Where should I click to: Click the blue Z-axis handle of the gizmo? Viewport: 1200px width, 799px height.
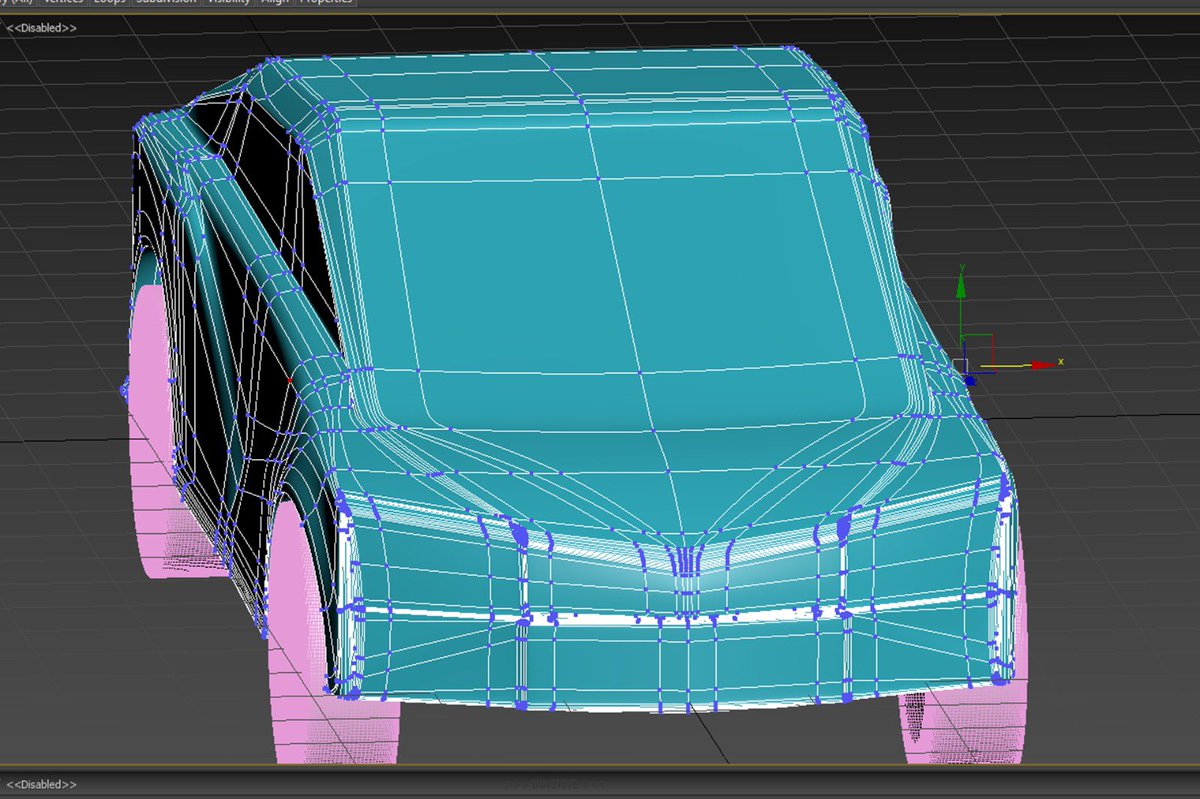pos(969,380)
